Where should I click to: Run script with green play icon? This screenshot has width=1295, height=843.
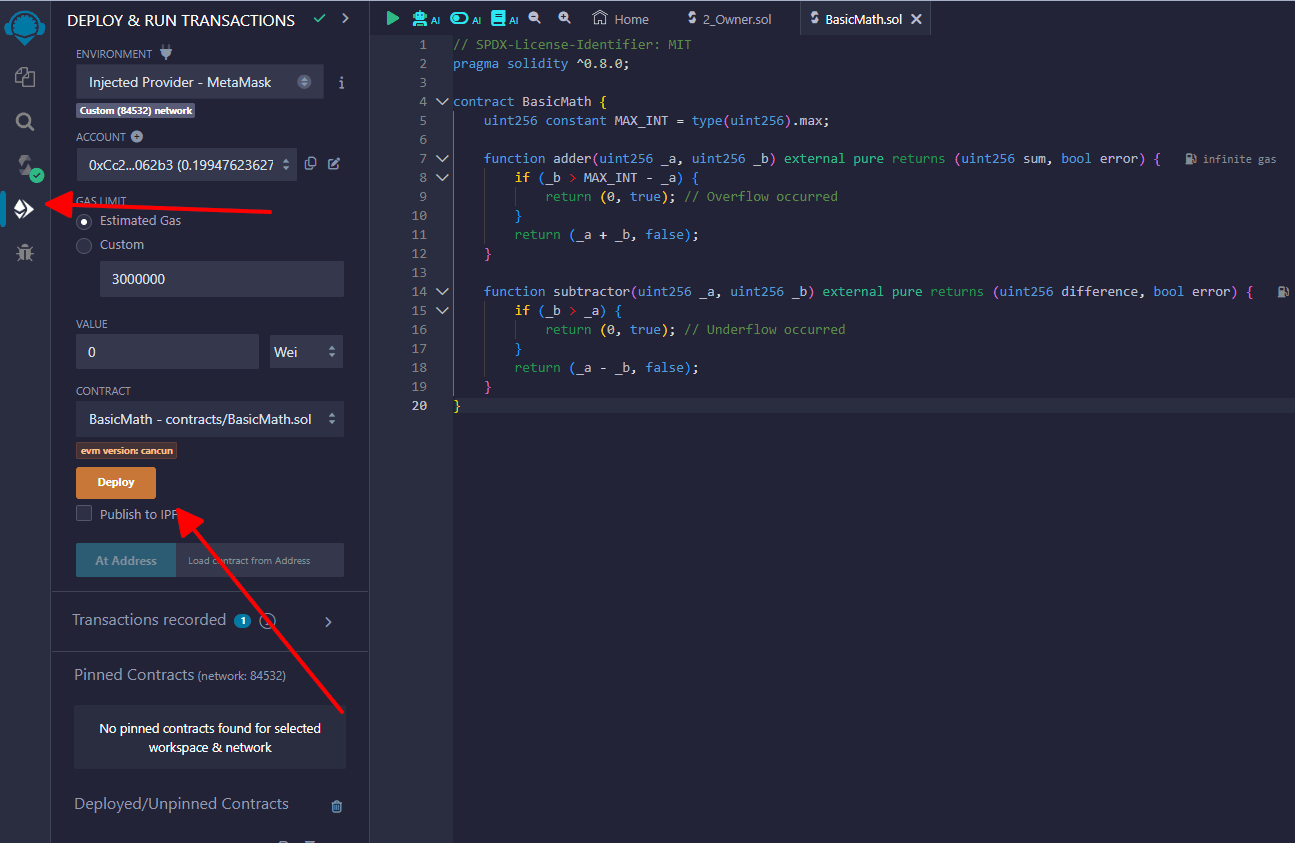coord(392,18)
